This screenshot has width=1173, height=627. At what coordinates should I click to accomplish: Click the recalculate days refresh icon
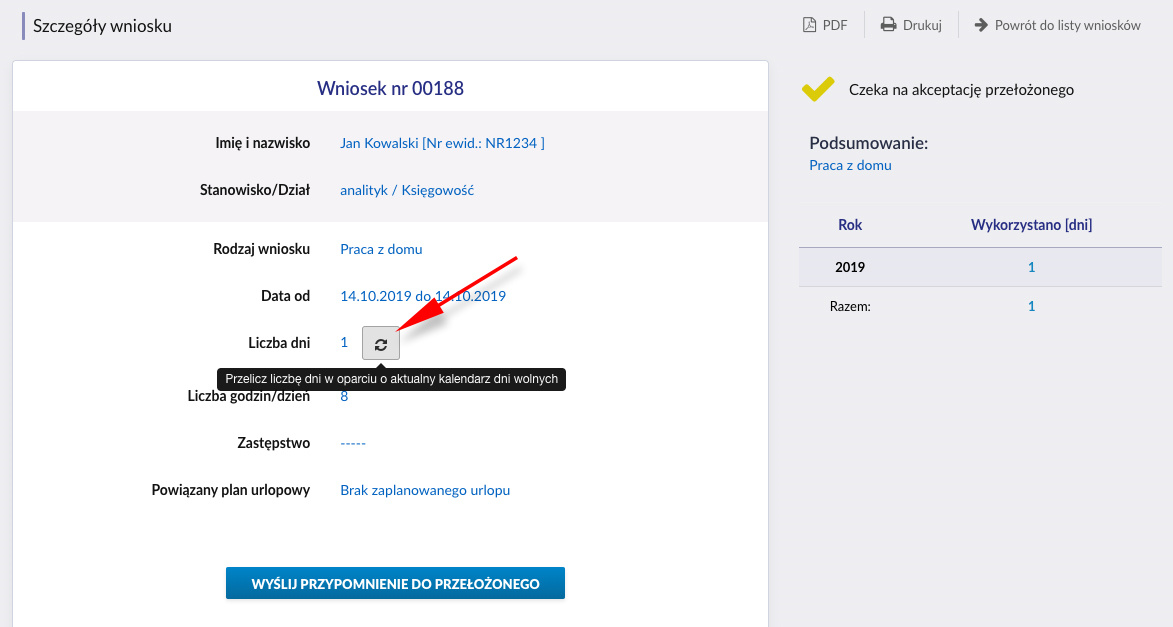pos(381,343)
